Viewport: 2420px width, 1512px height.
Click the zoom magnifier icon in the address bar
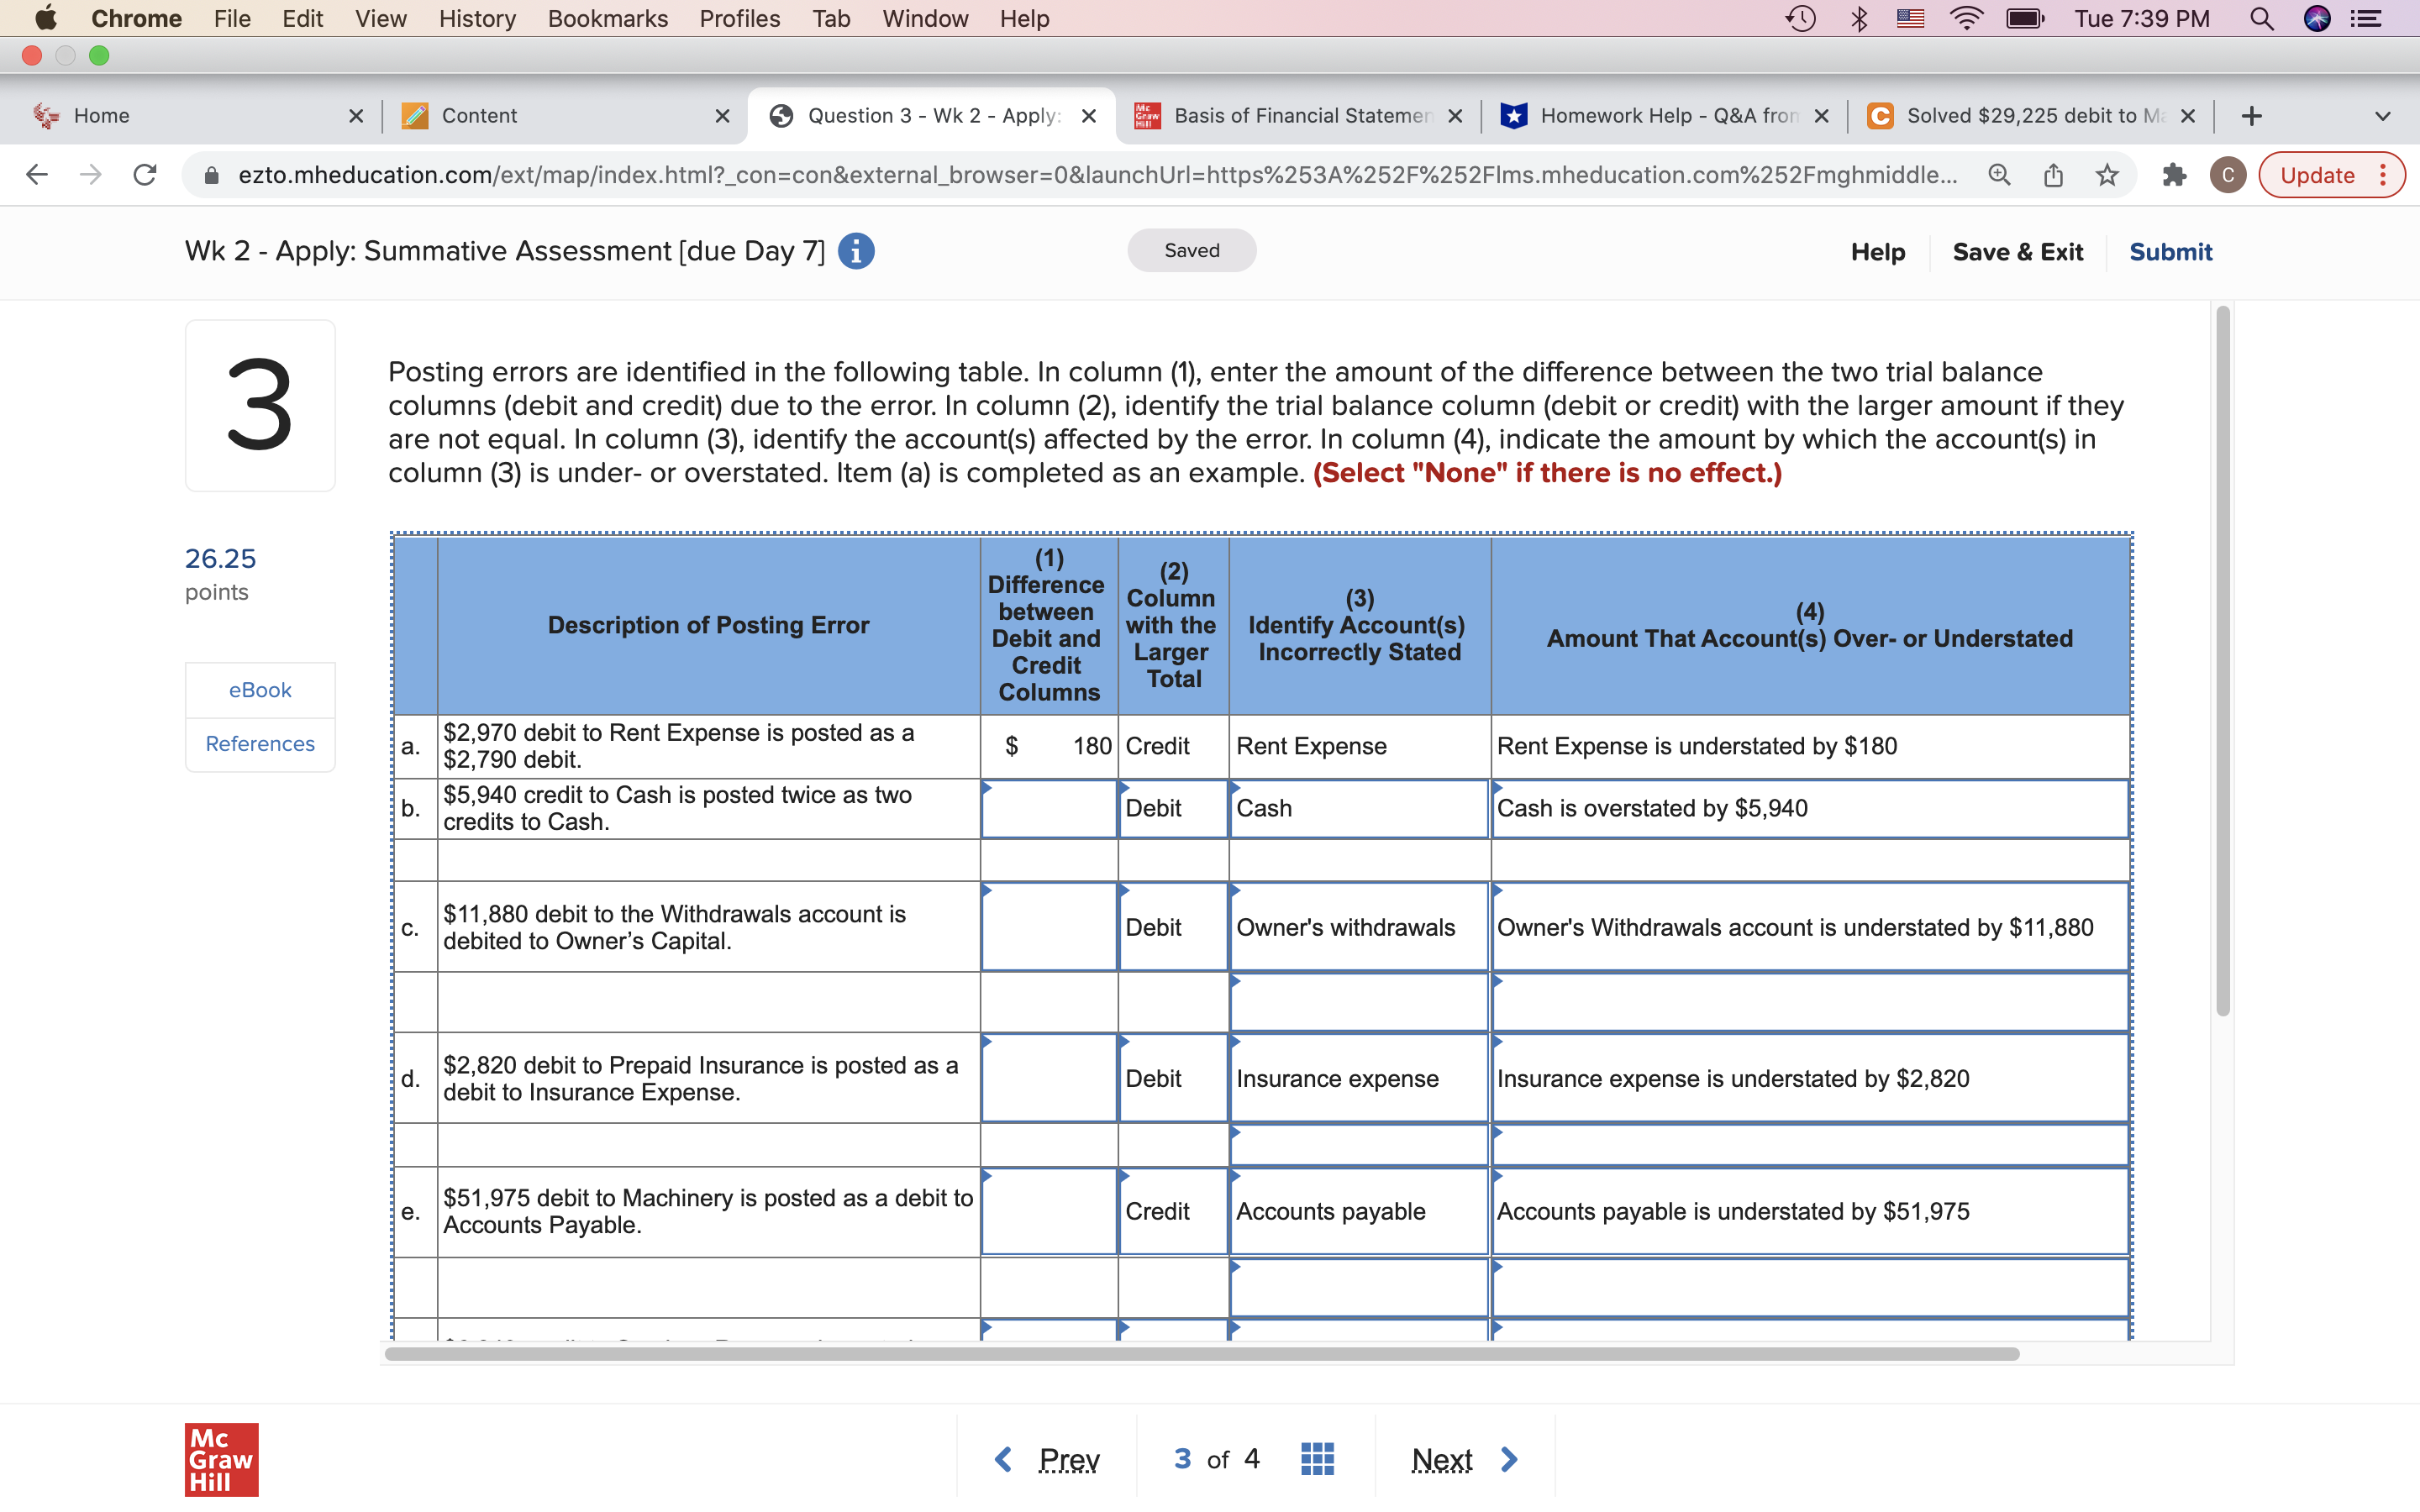pyautogui.click(x=1999, y=174)
